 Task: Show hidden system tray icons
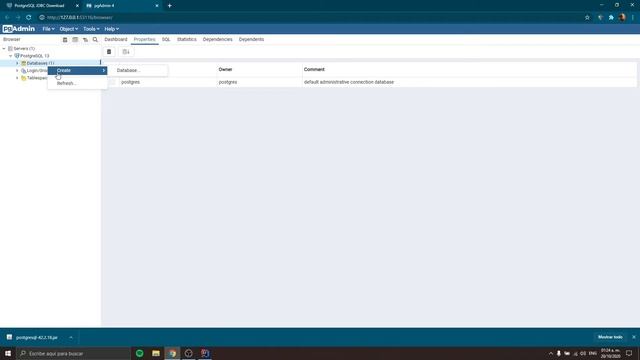coord(550,353)
